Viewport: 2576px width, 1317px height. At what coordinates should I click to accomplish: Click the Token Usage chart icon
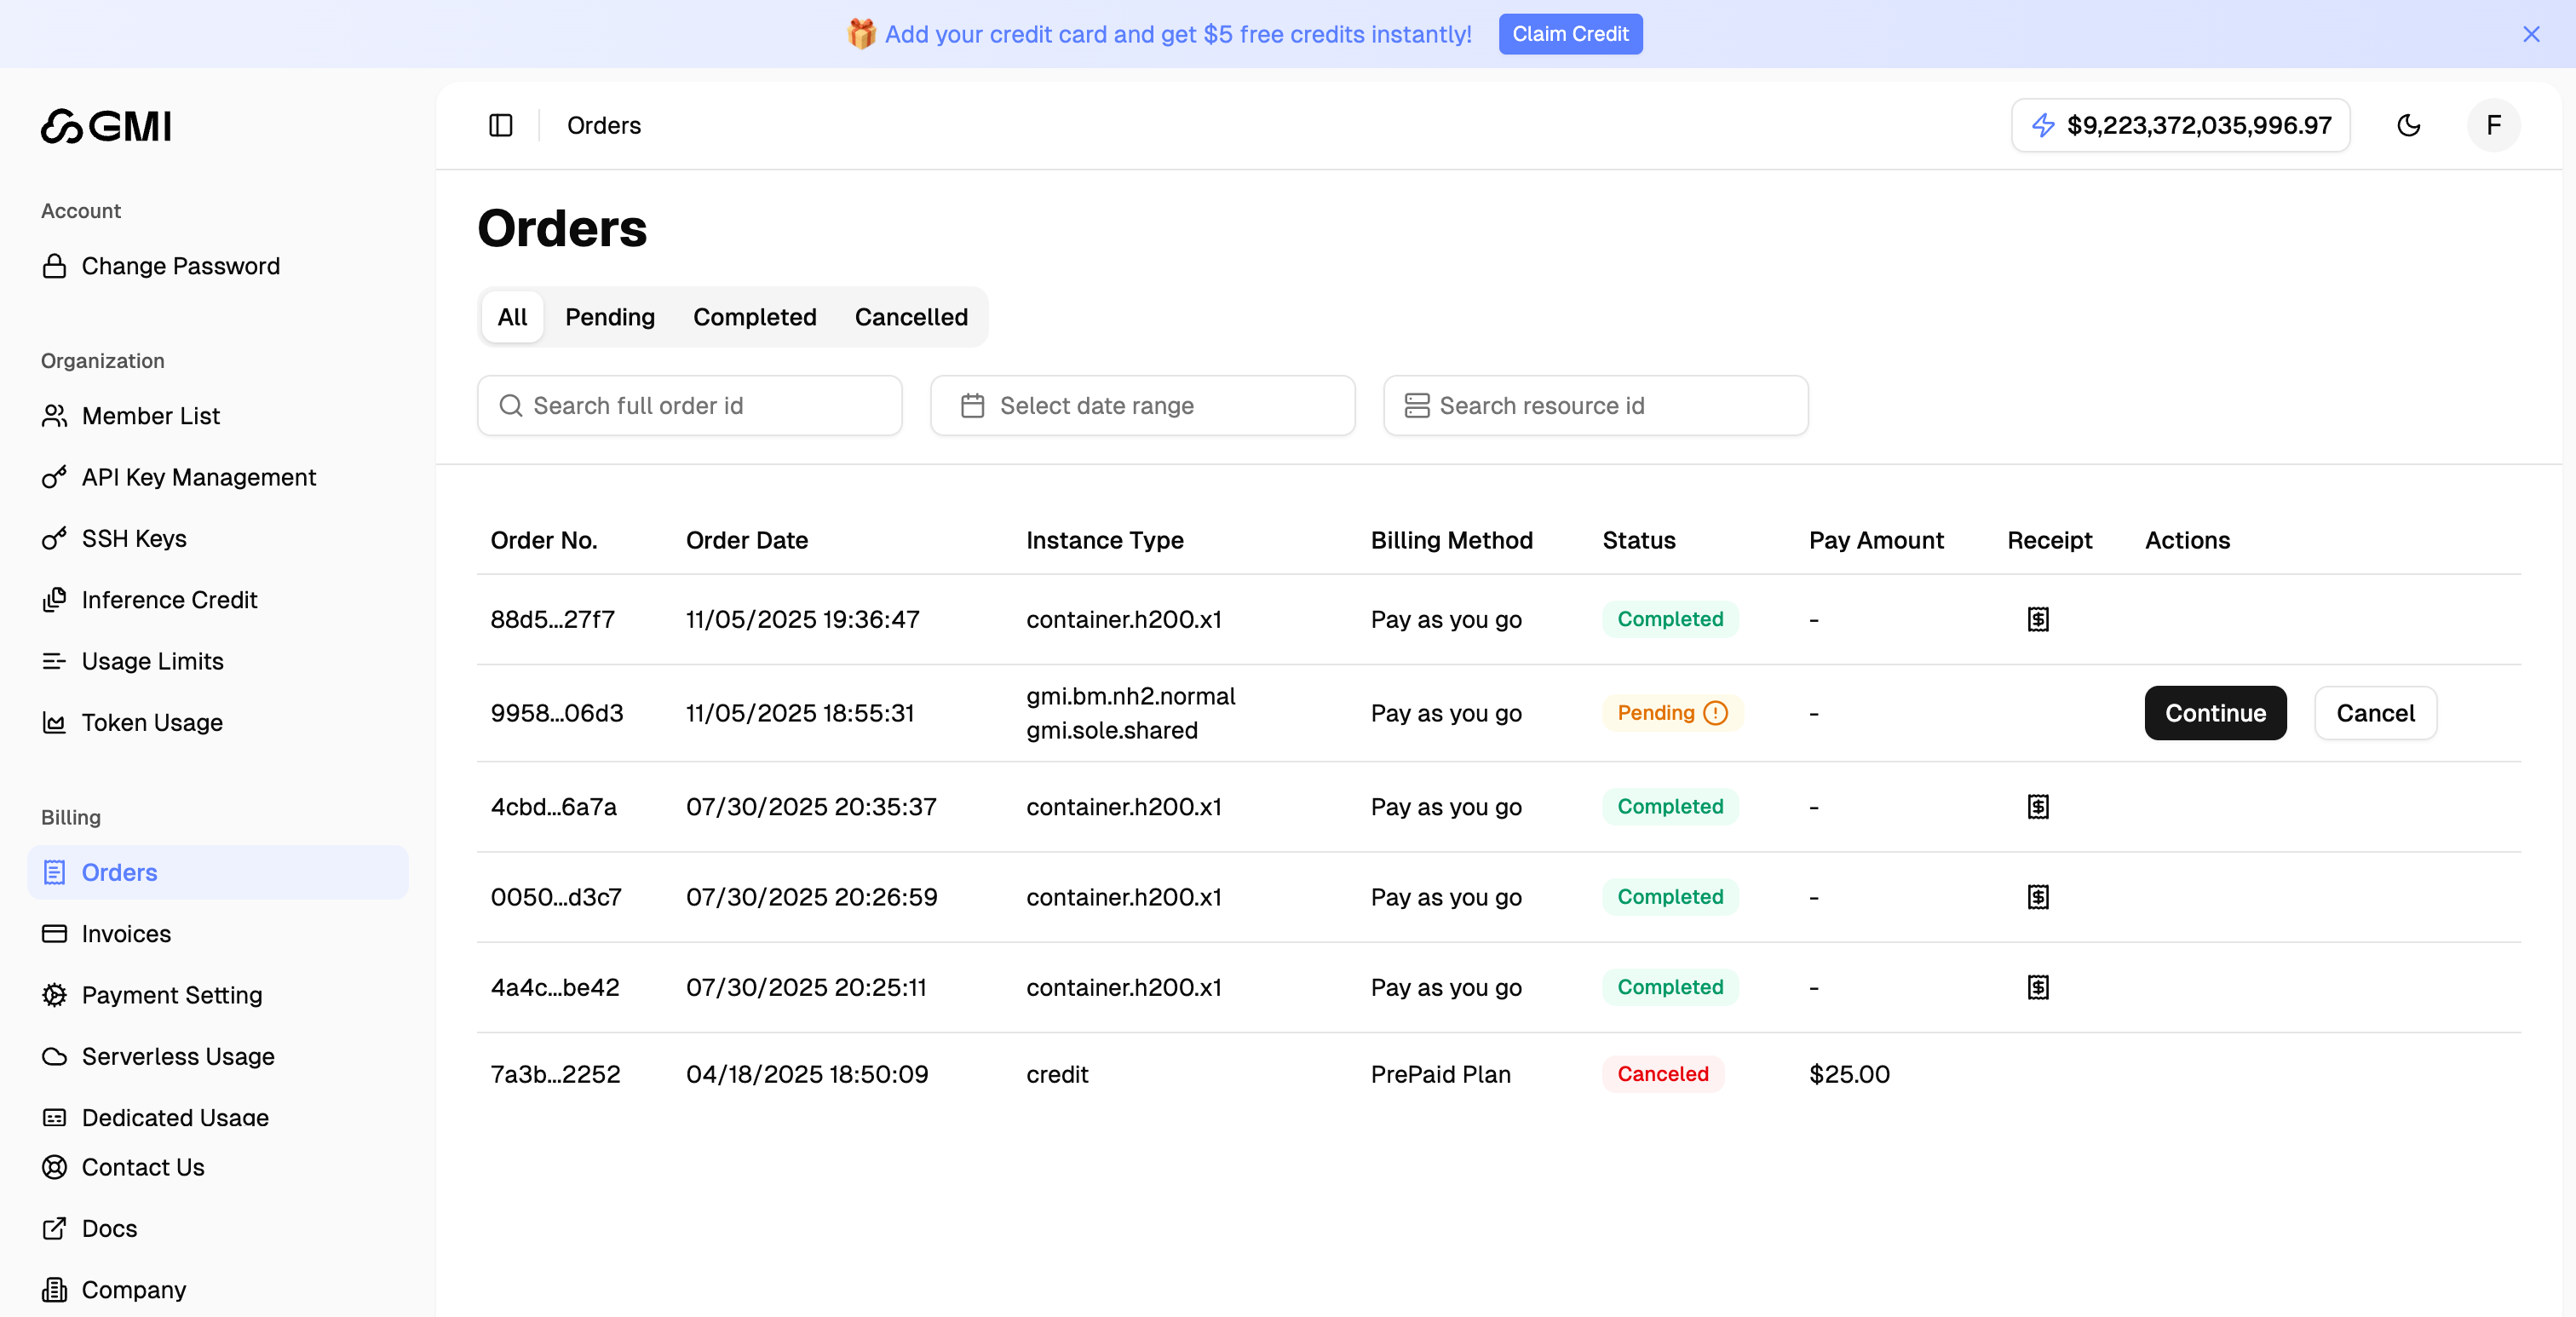click(x=55, y=722)
